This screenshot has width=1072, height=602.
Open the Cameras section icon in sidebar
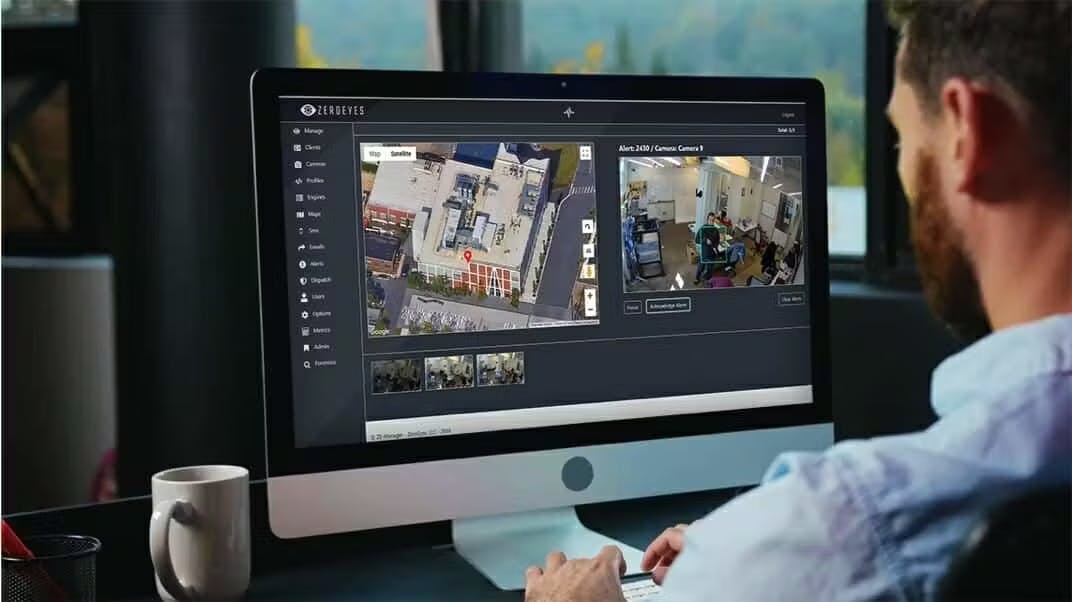pos(298,164)
